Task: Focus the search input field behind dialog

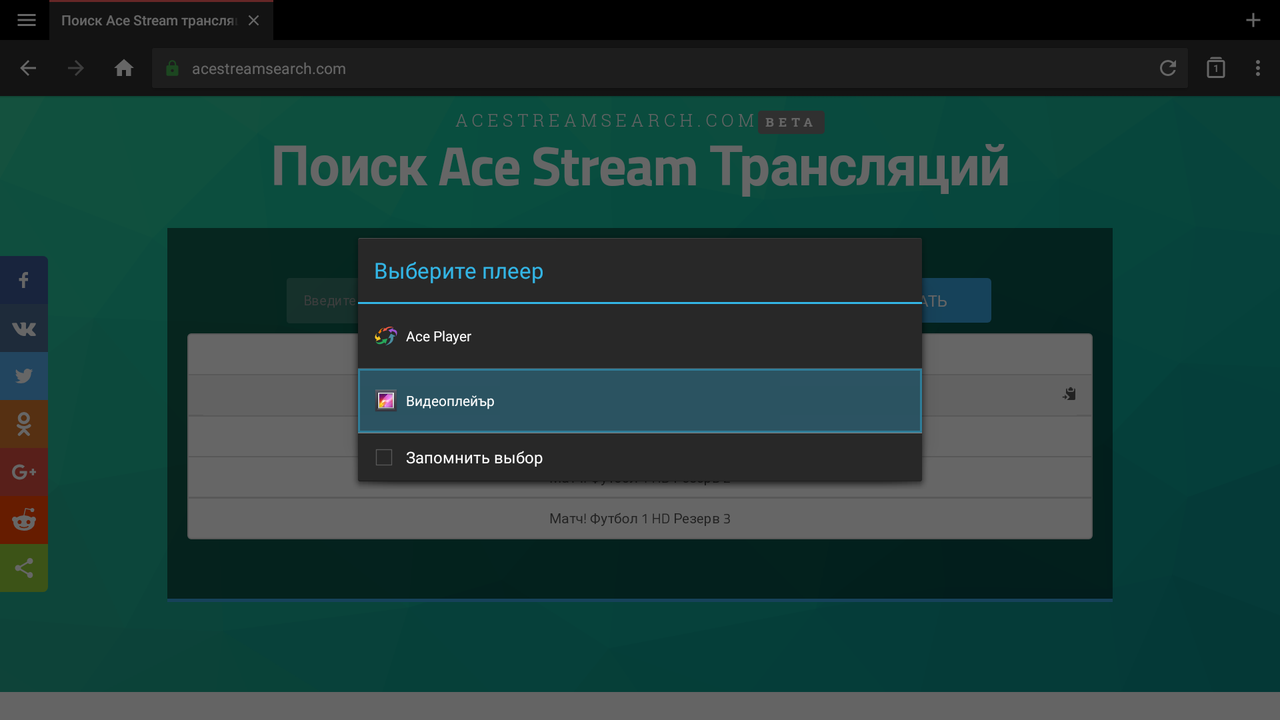Action: [x=322, y=301]
